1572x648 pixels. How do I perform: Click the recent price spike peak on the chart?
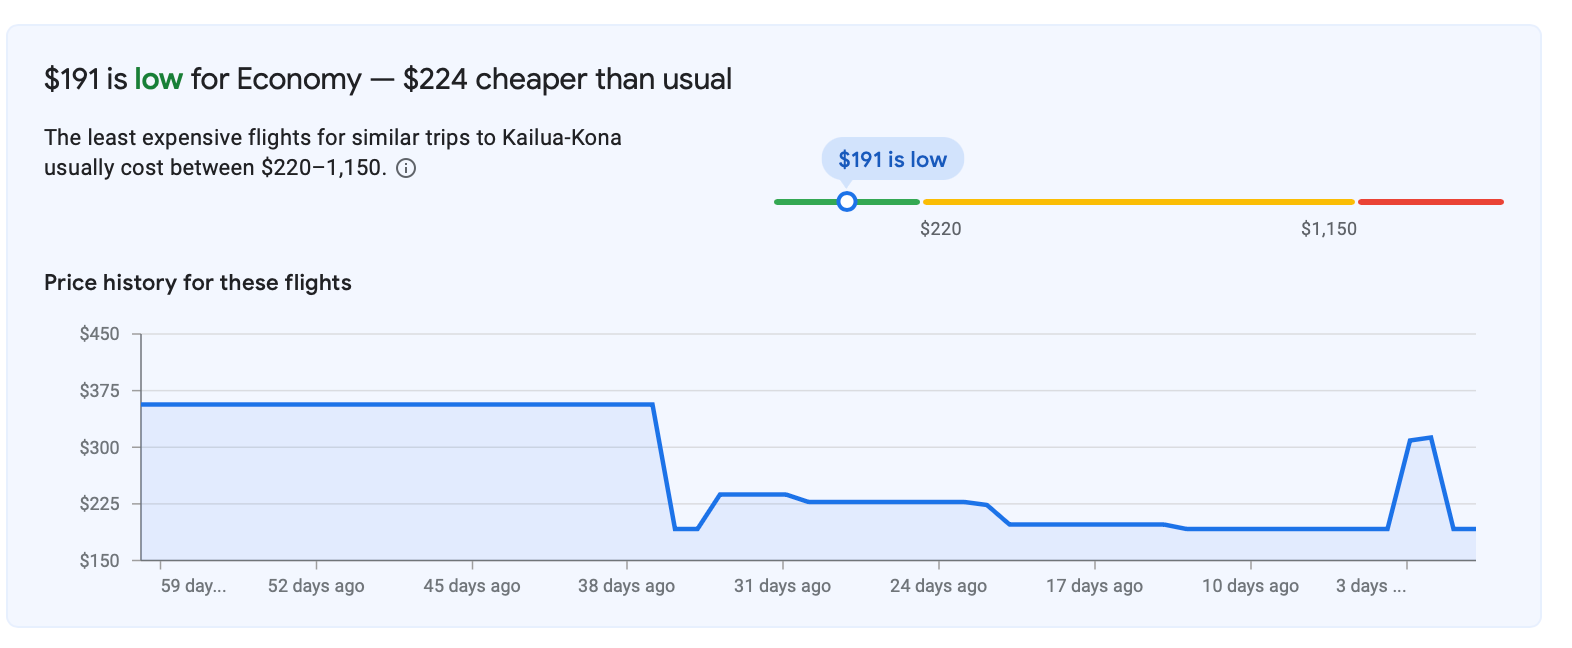click(x=1431, y=438)
